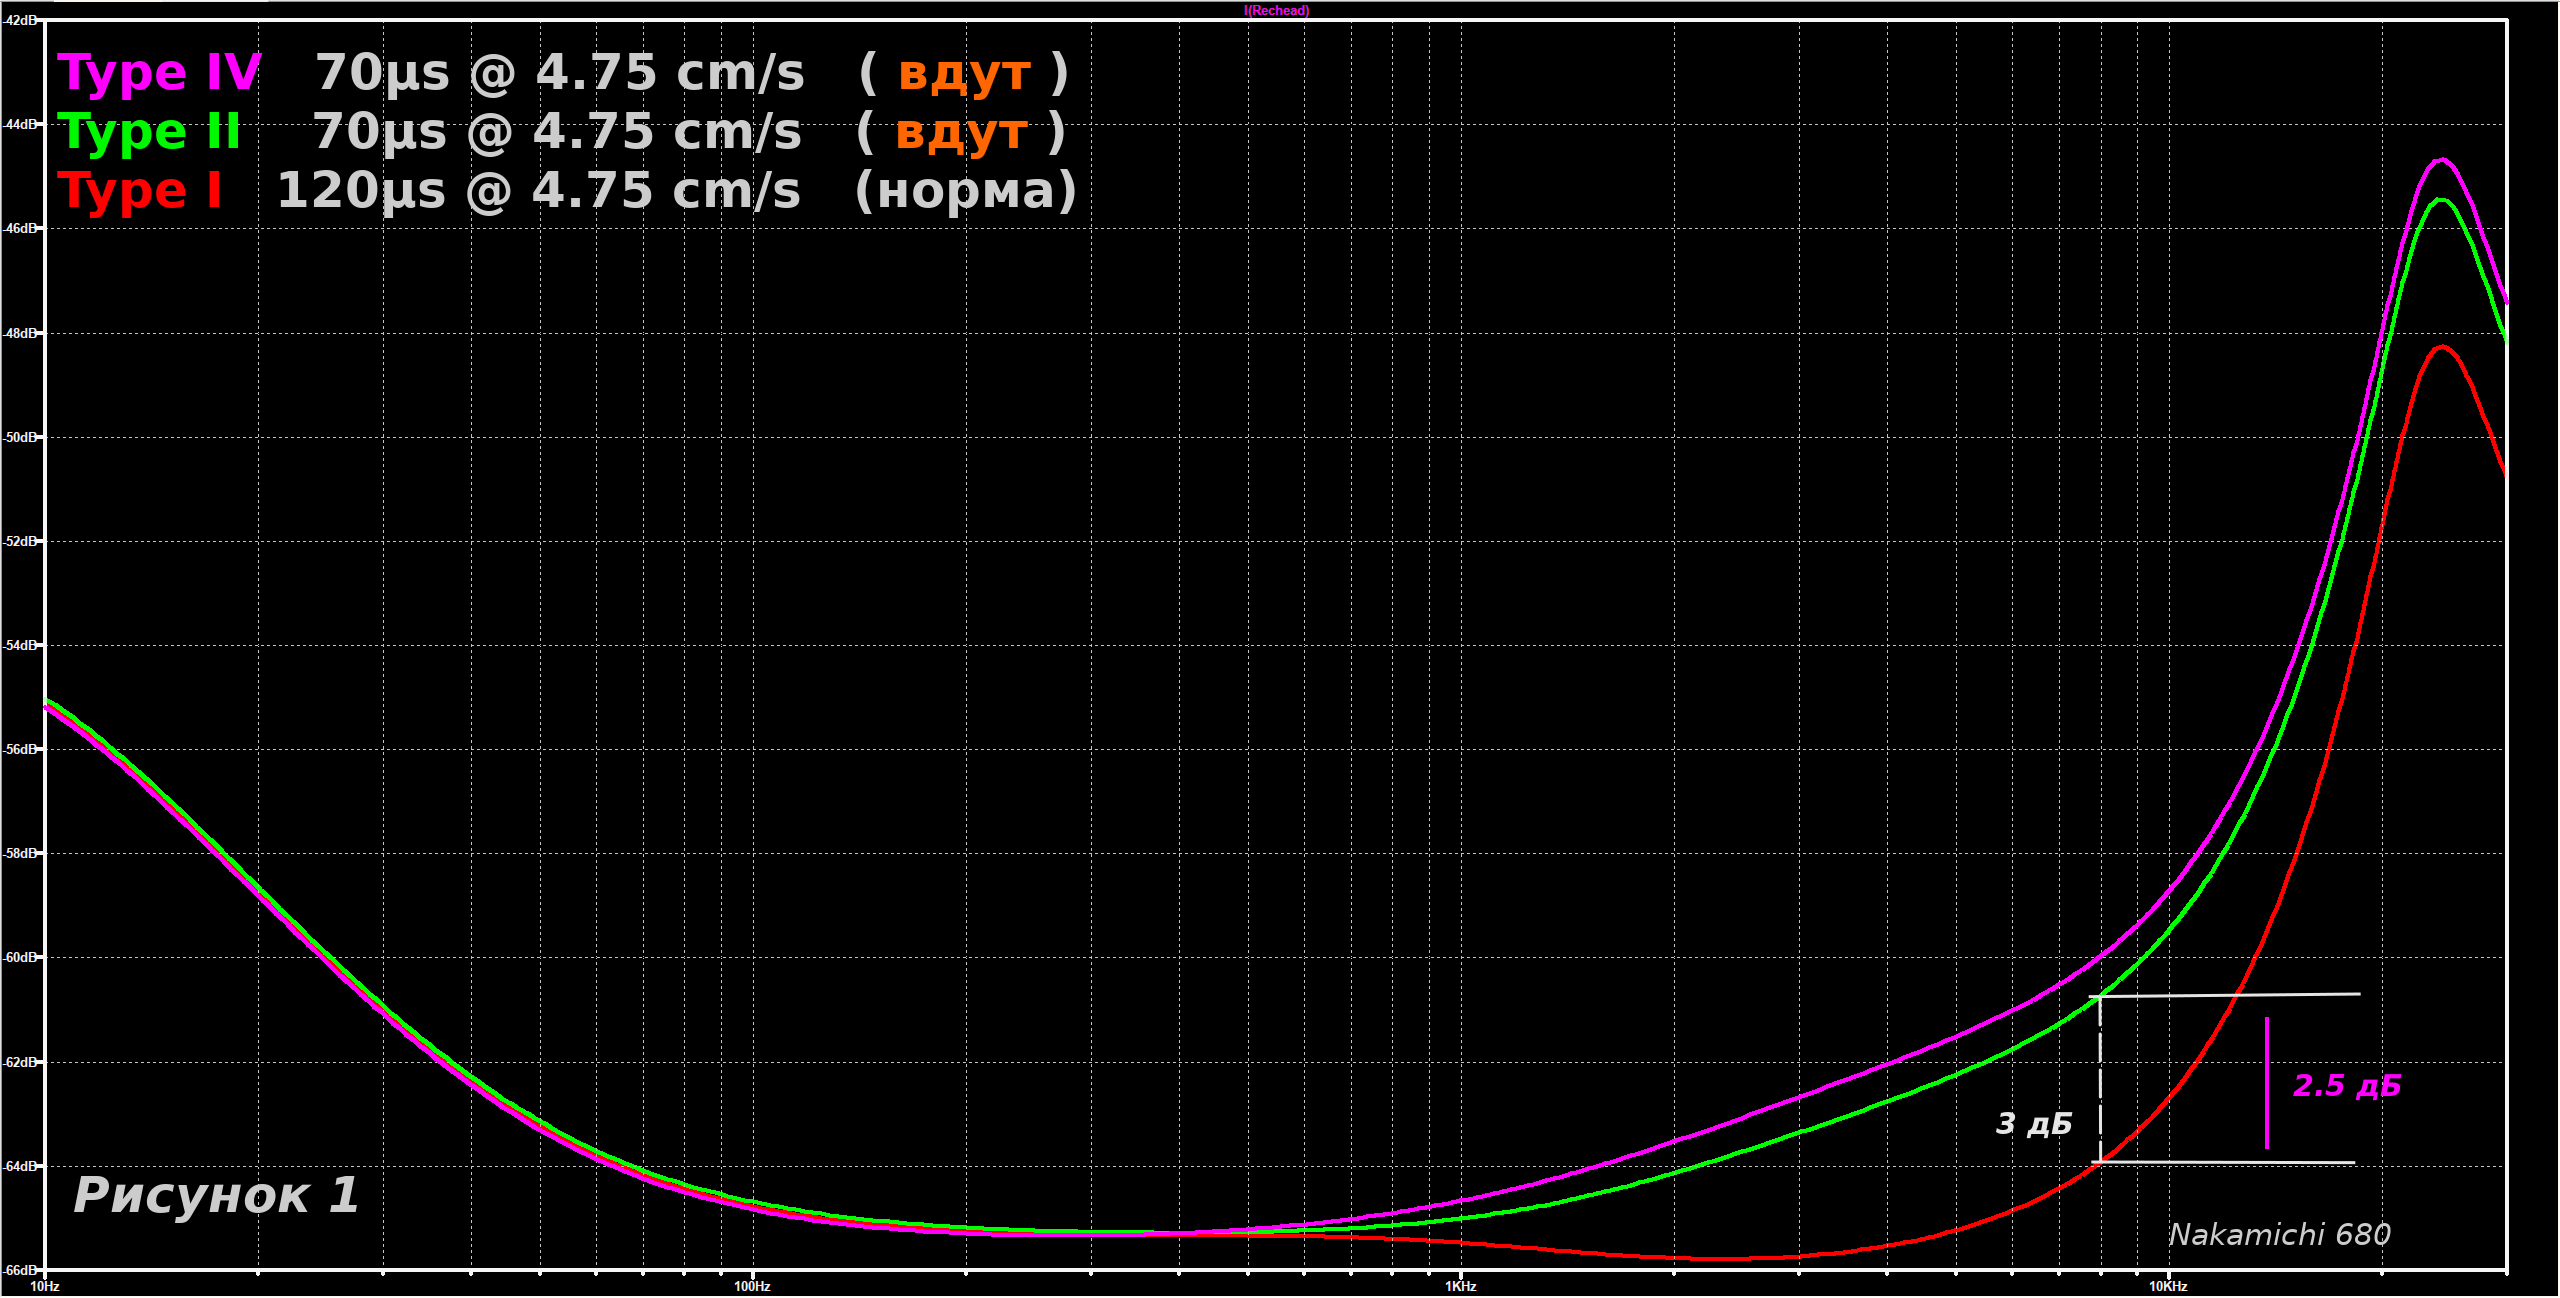Click the red 'Type I' legend text
Image resolution: width=2560 pixels, height=1298 pixels.
point(140,191)
